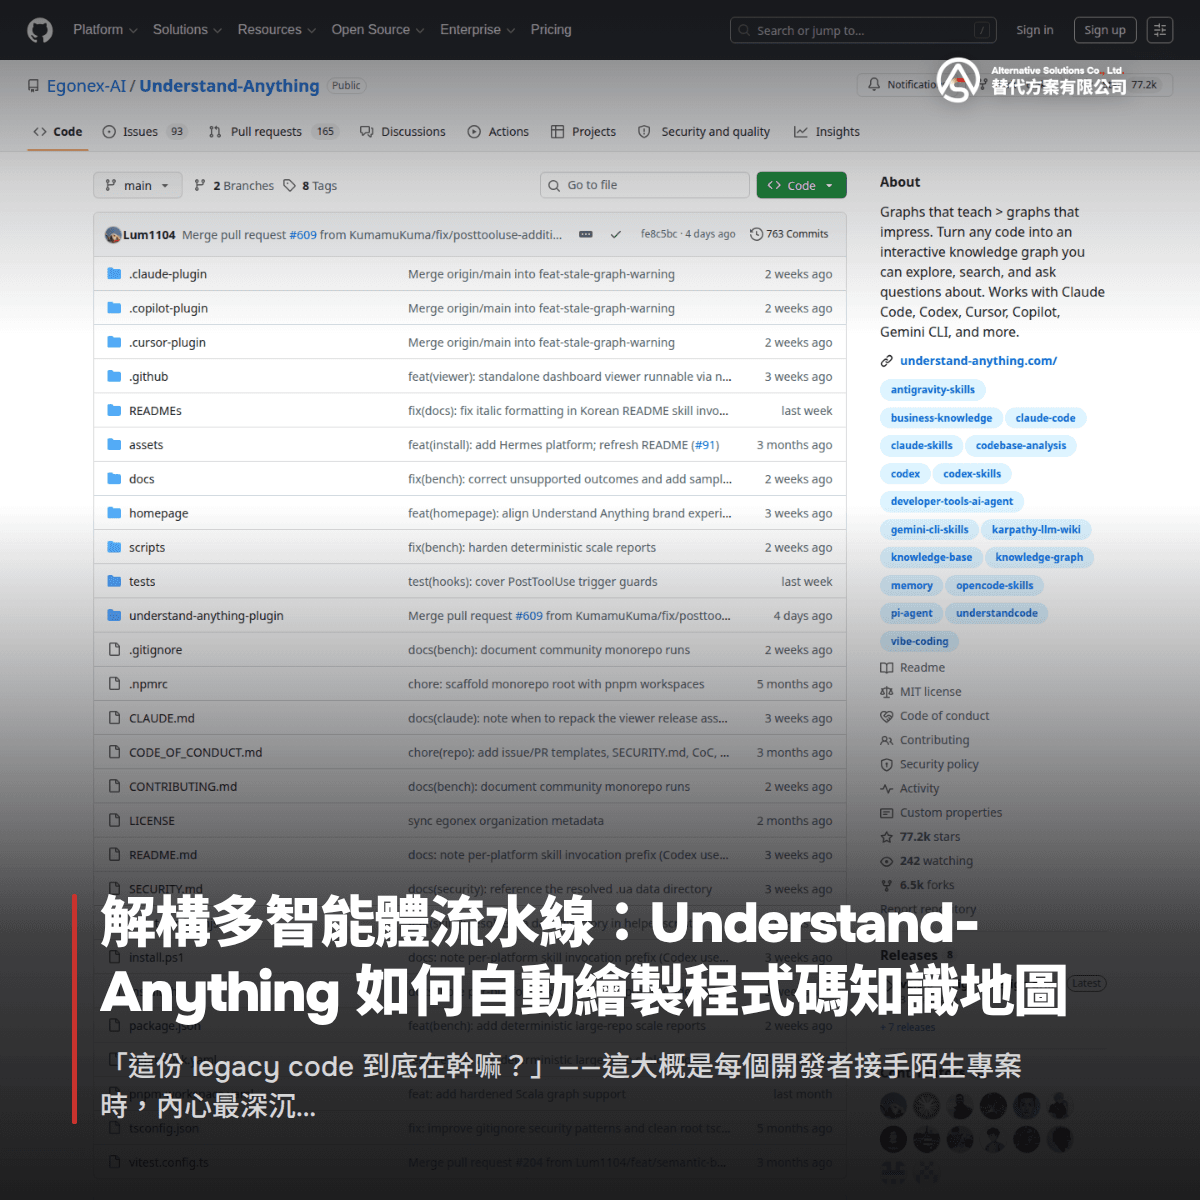Open the .copilot-plugin folder

tap(168, 308)
